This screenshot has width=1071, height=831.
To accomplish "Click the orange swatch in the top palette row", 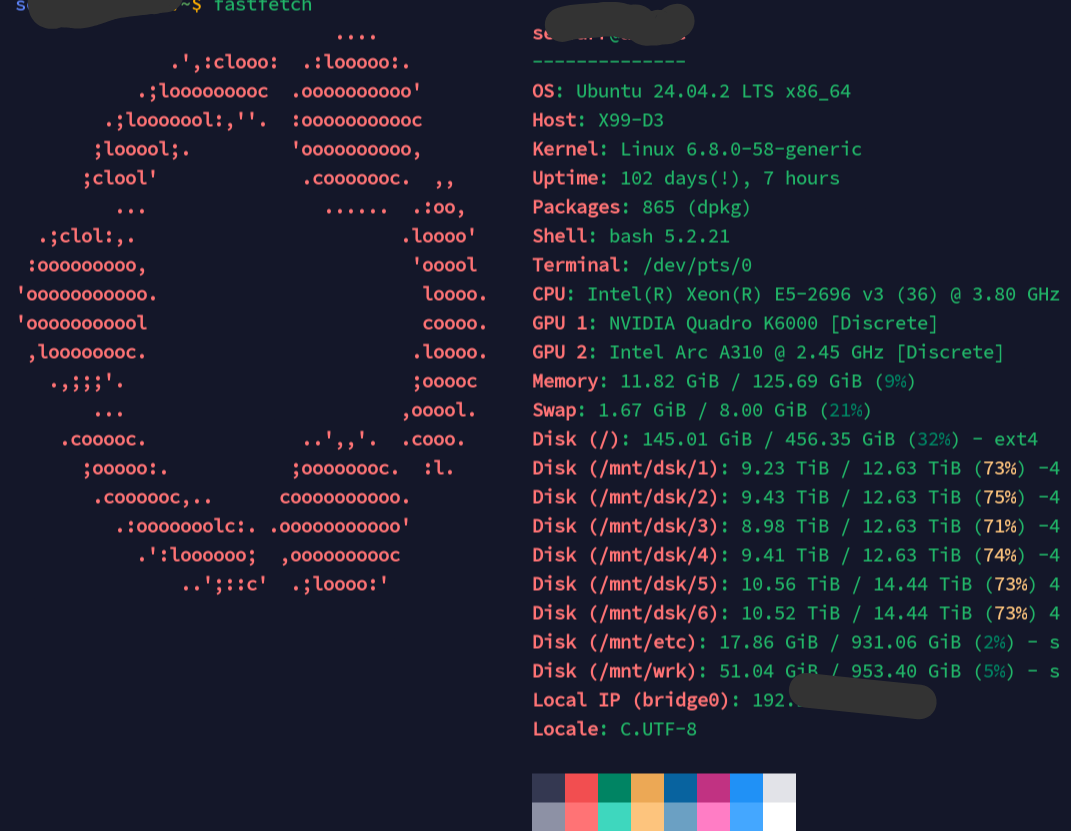I will point(648,787).
